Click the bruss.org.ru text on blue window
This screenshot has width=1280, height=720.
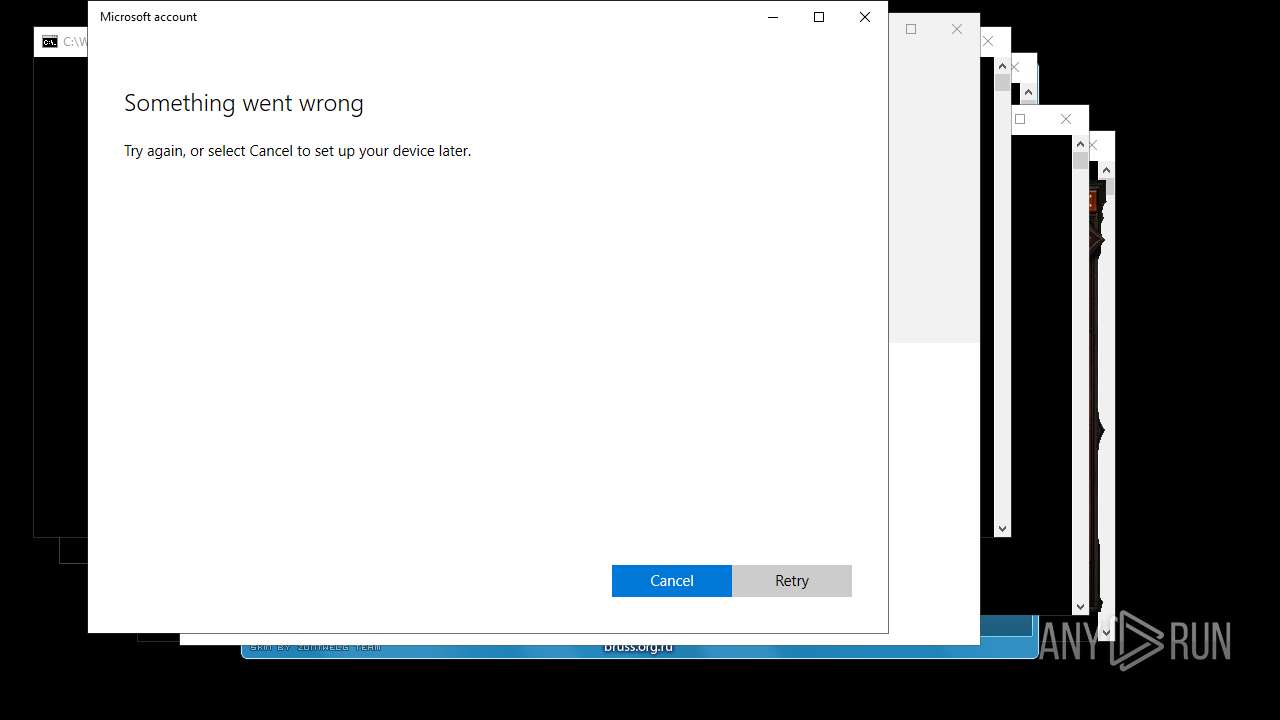pyautogui.click(x=638, y=647)
